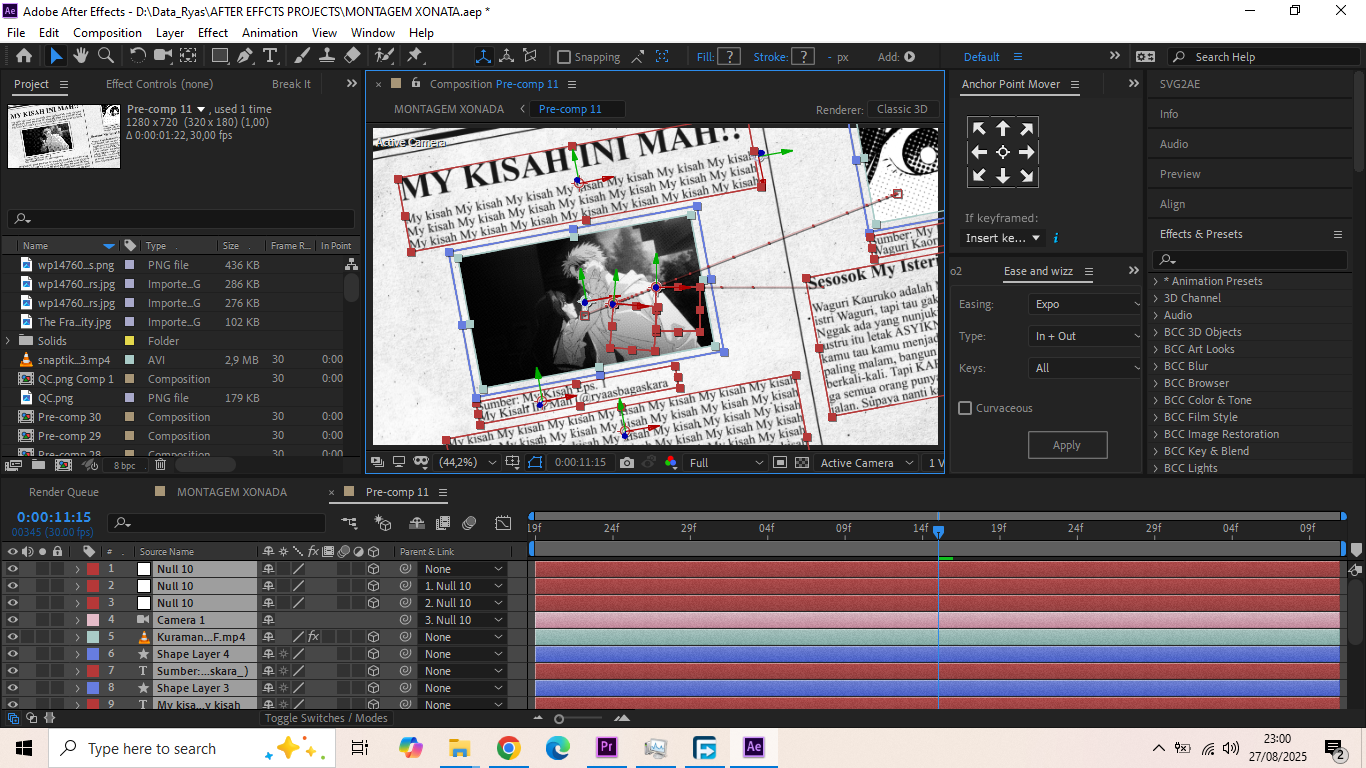Select the Horizontal Type tool
Screen dimensions: 1366x768
pos(270,56)
